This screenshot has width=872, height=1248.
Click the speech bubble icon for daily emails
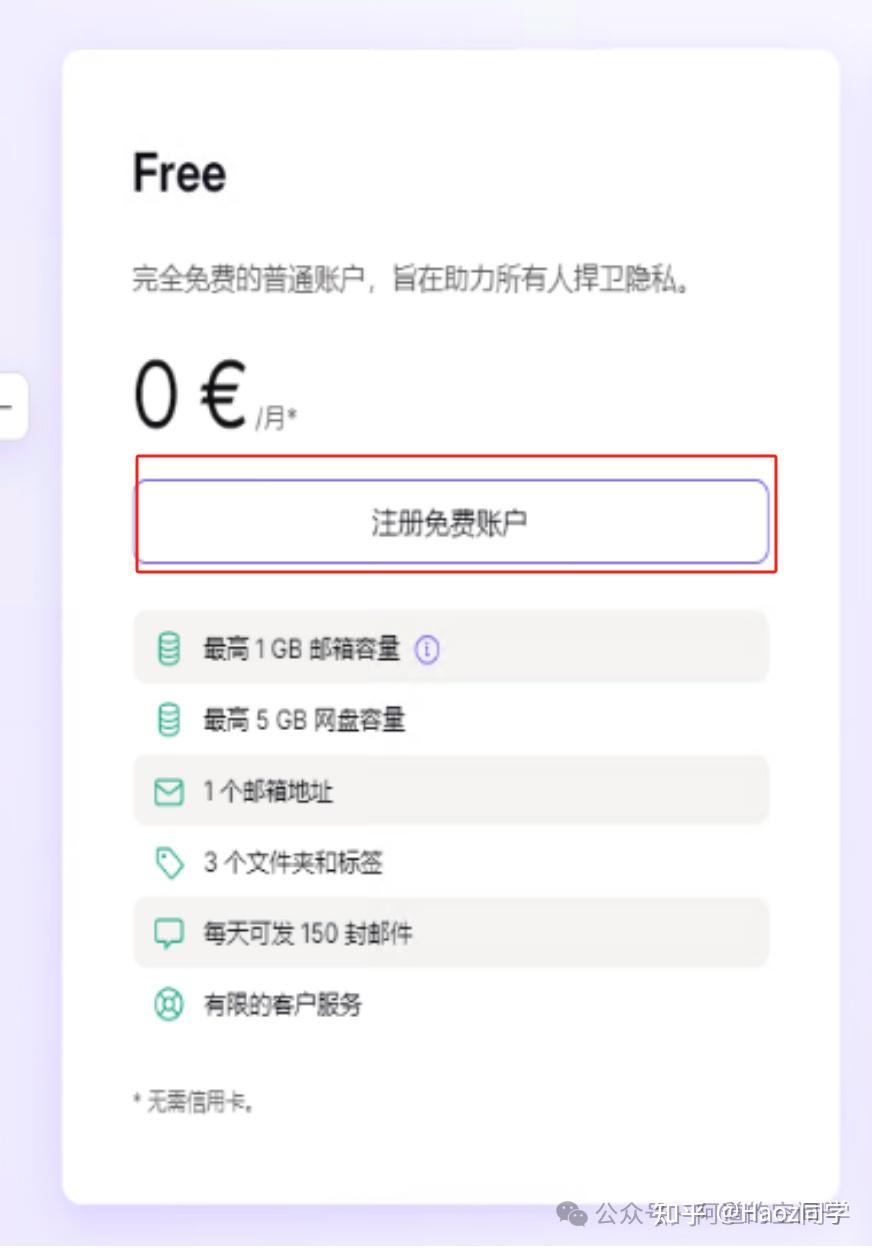tap(169, 934)
